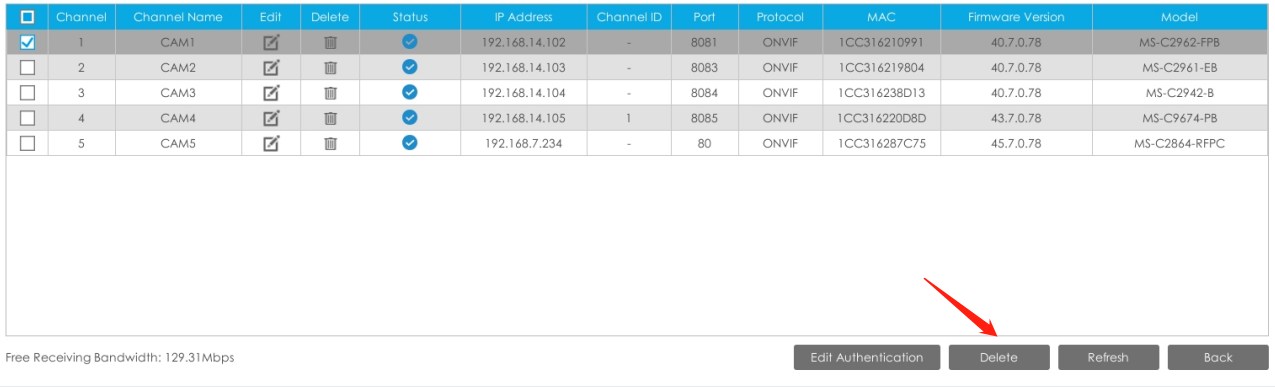Click the Channel Name column header
This screenshot has width=1275, height=387.
click(178, 17)
